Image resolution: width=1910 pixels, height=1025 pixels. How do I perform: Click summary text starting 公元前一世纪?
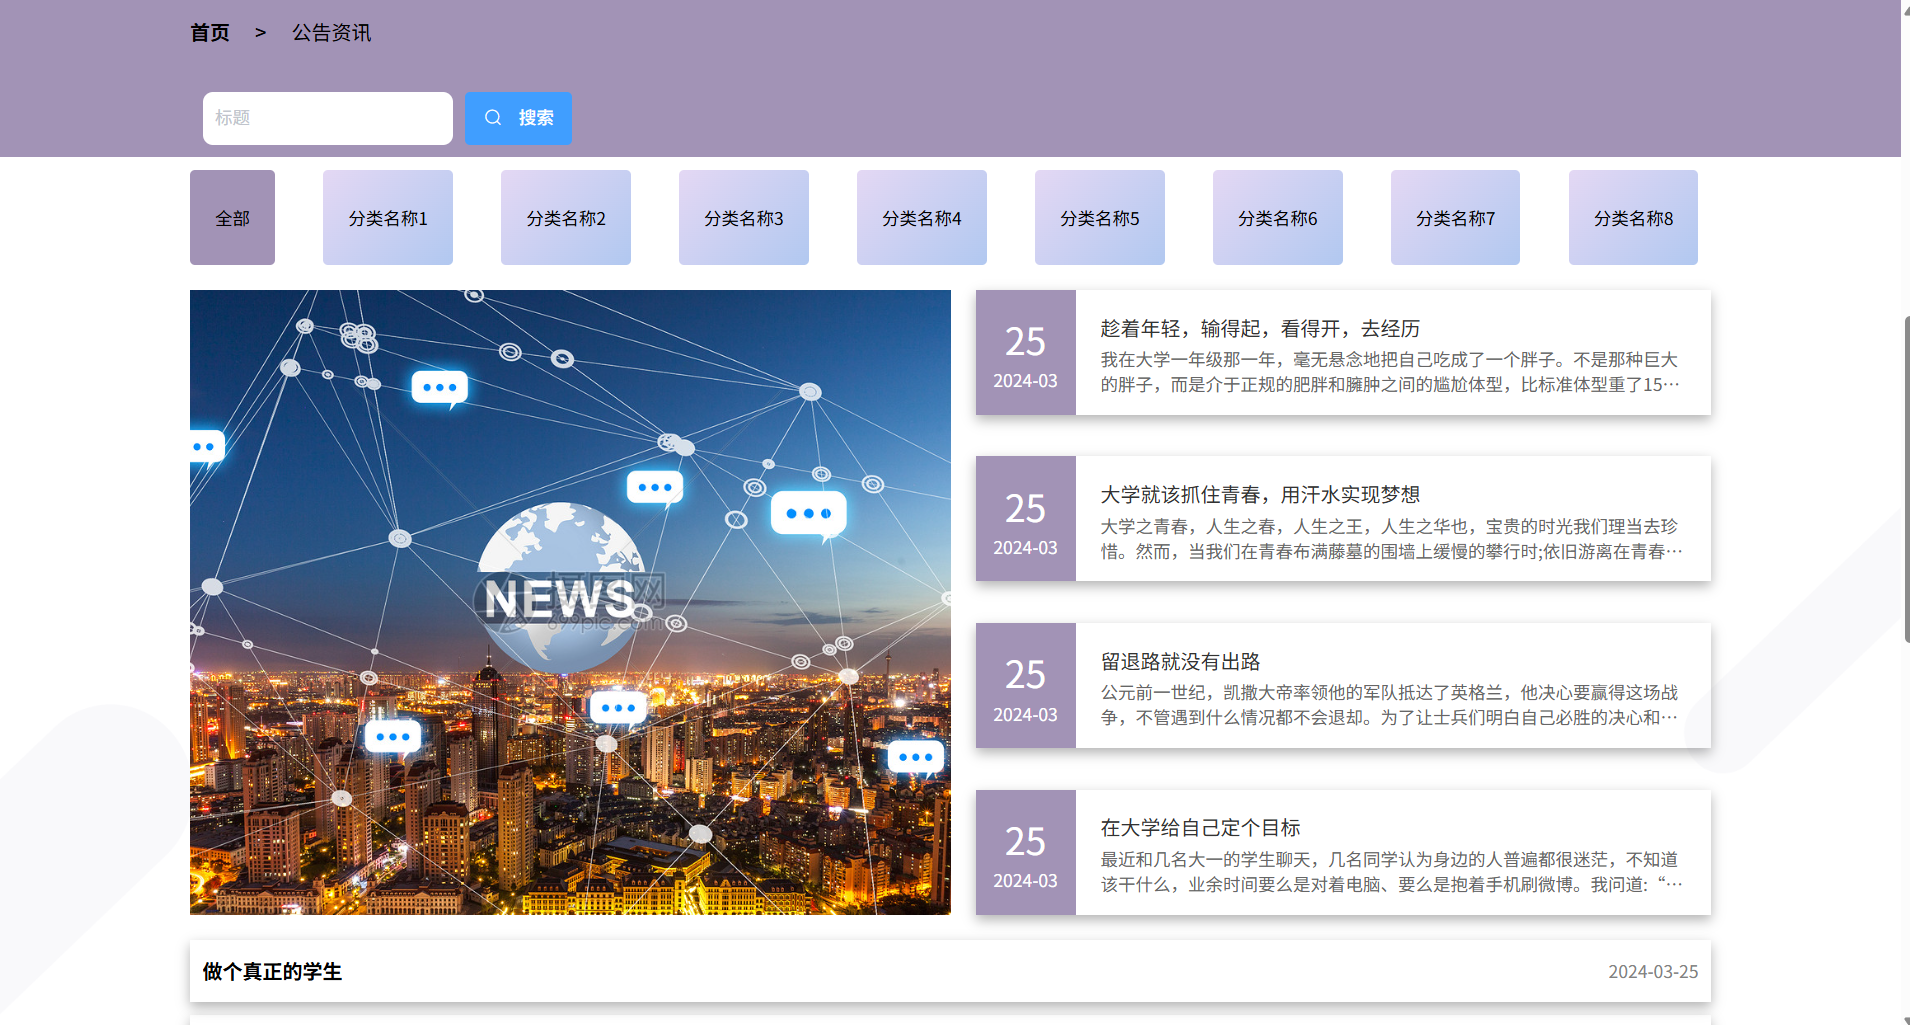point(1390,705)
